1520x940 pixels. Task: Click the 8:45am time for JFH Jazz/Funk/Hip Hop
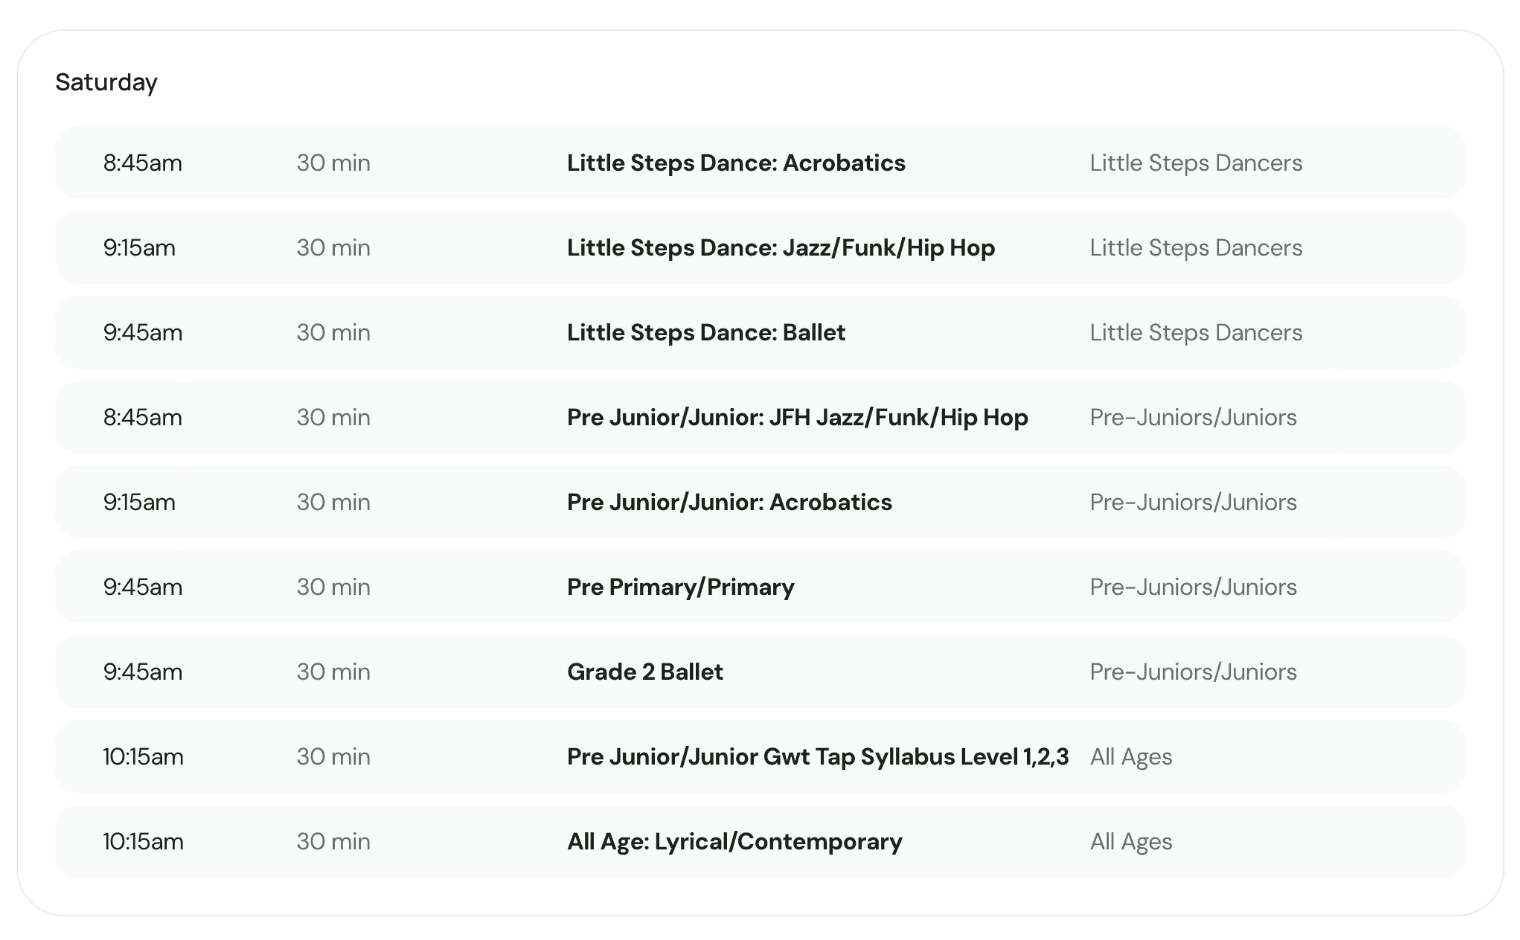pos(142,418)
